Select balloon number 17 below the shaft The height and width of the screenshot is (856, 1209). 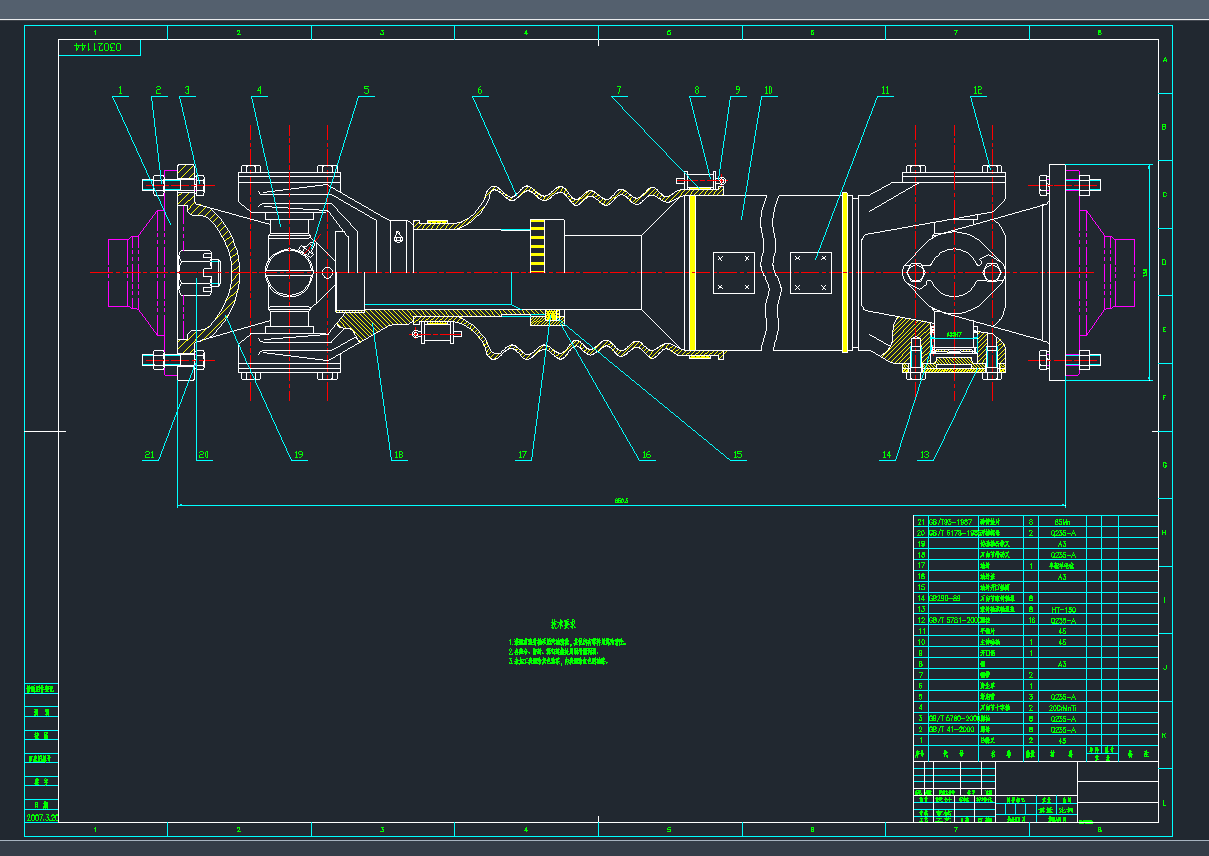click(x=522, y=455)
